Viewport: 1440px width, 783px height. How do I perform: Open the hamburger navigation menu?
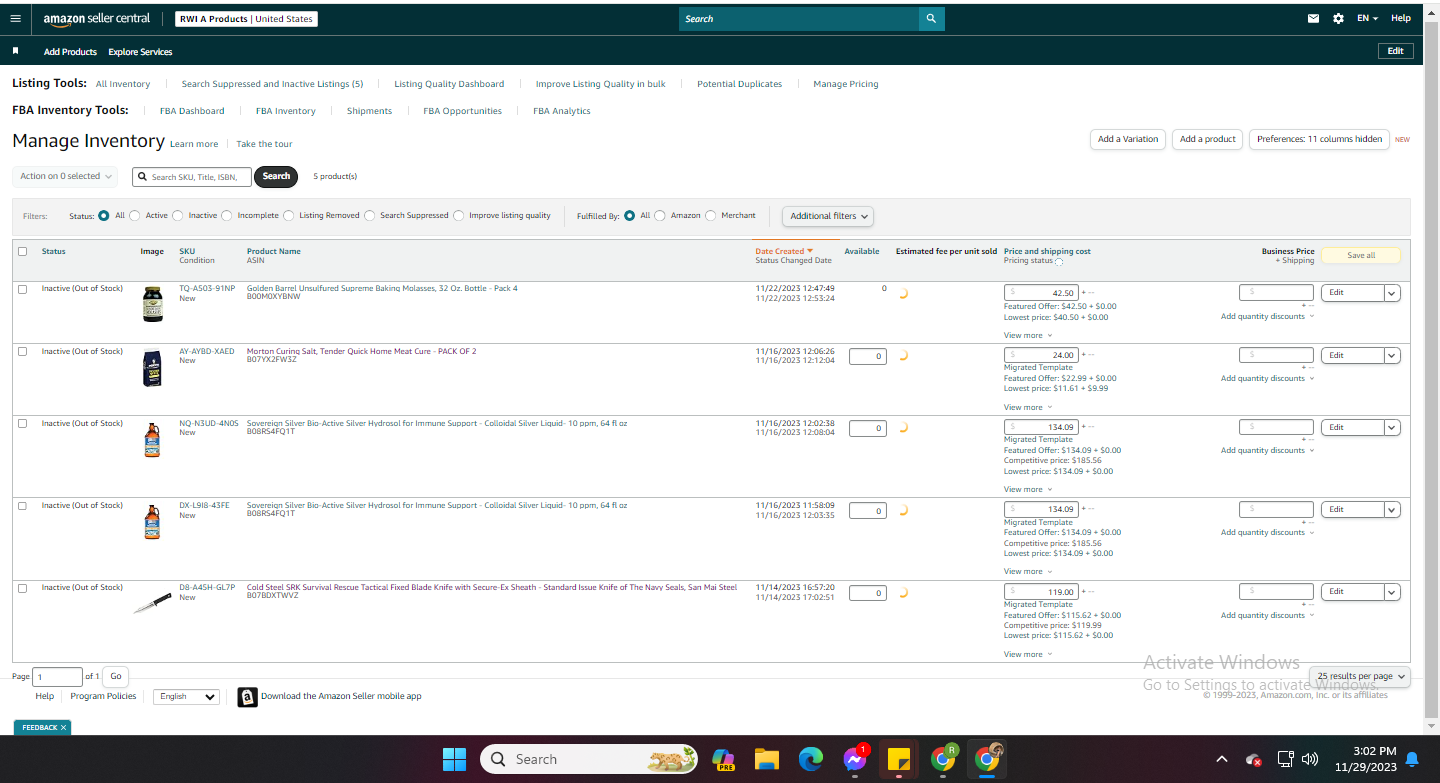(x=15, y=19)
